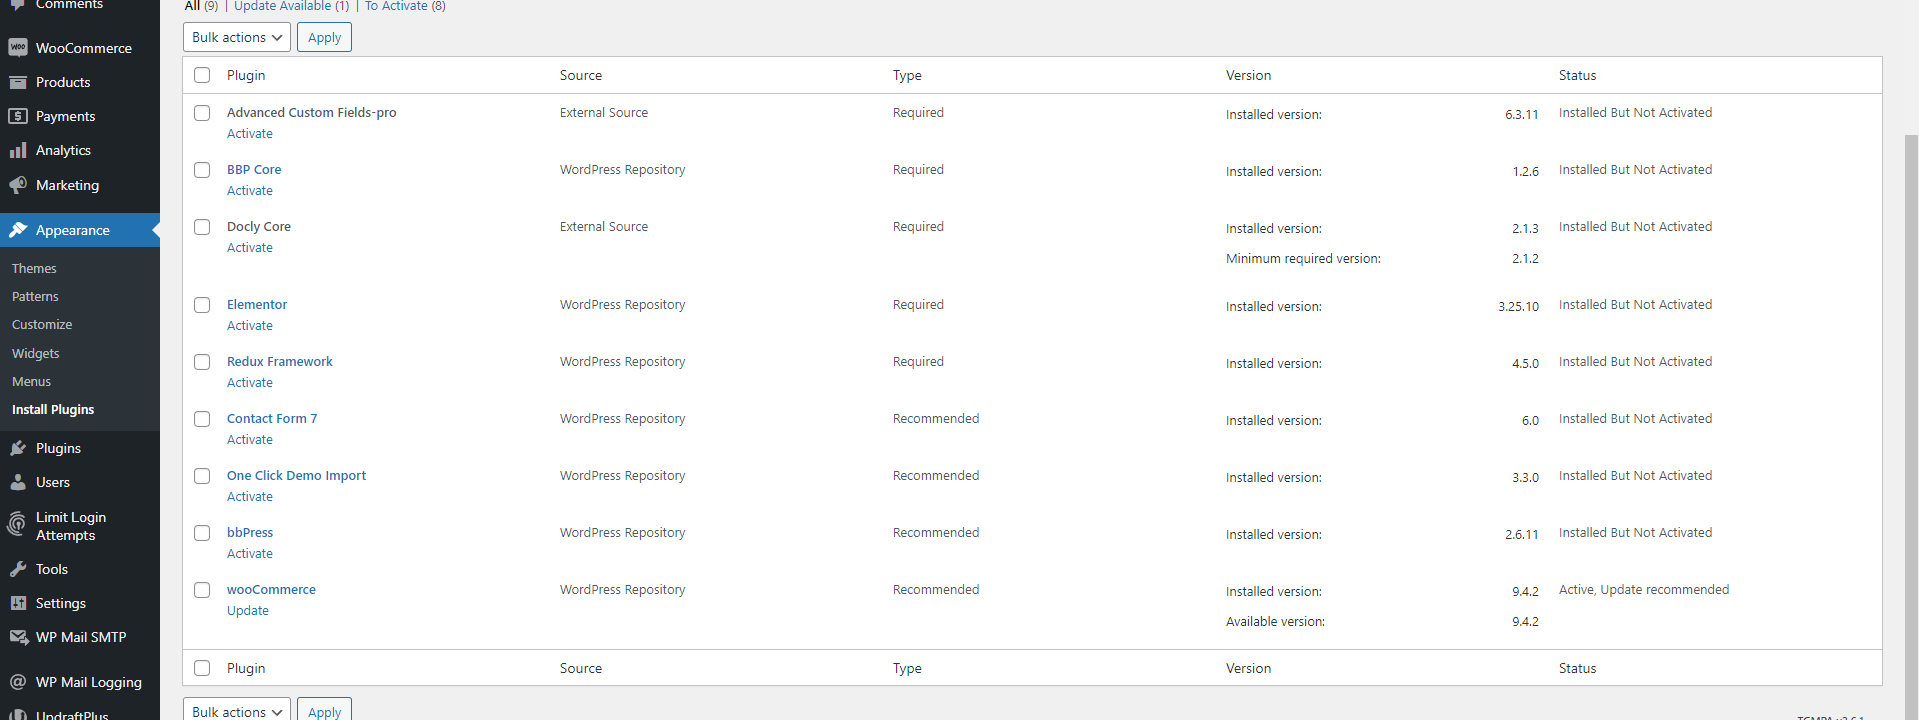Click Activate under One Click Demo Import
Image resolution: width=1919 pixels, height=720 pixels.
coord(249,497)
